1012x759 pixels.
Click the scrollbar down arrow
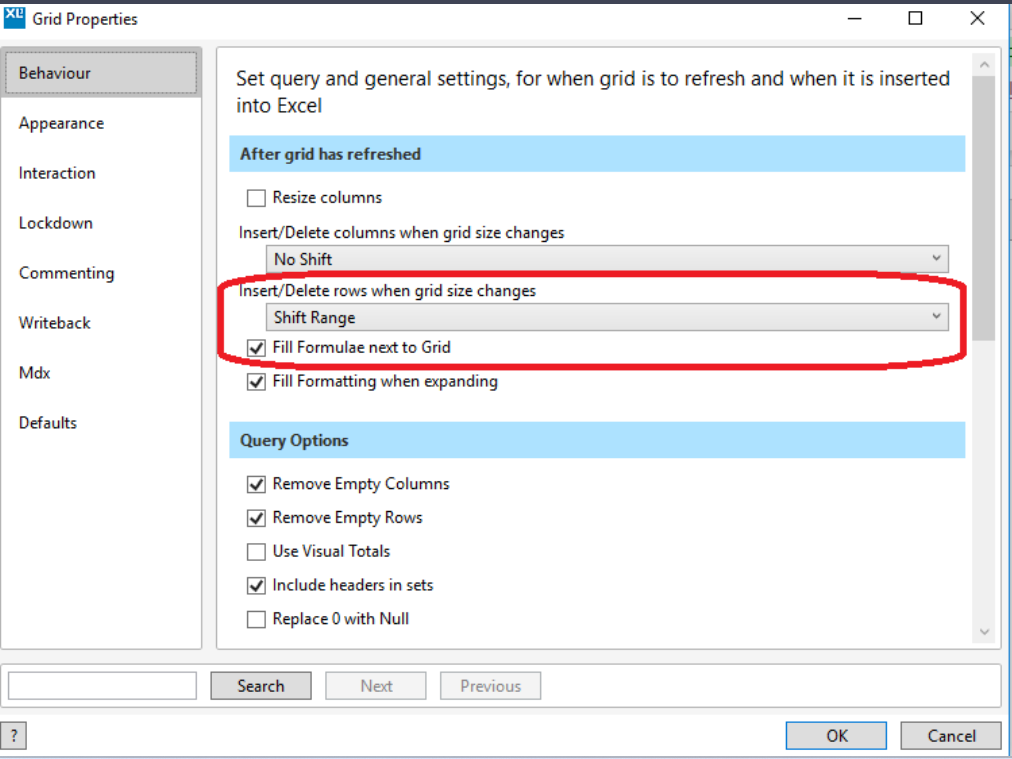[x=984, y=631]
